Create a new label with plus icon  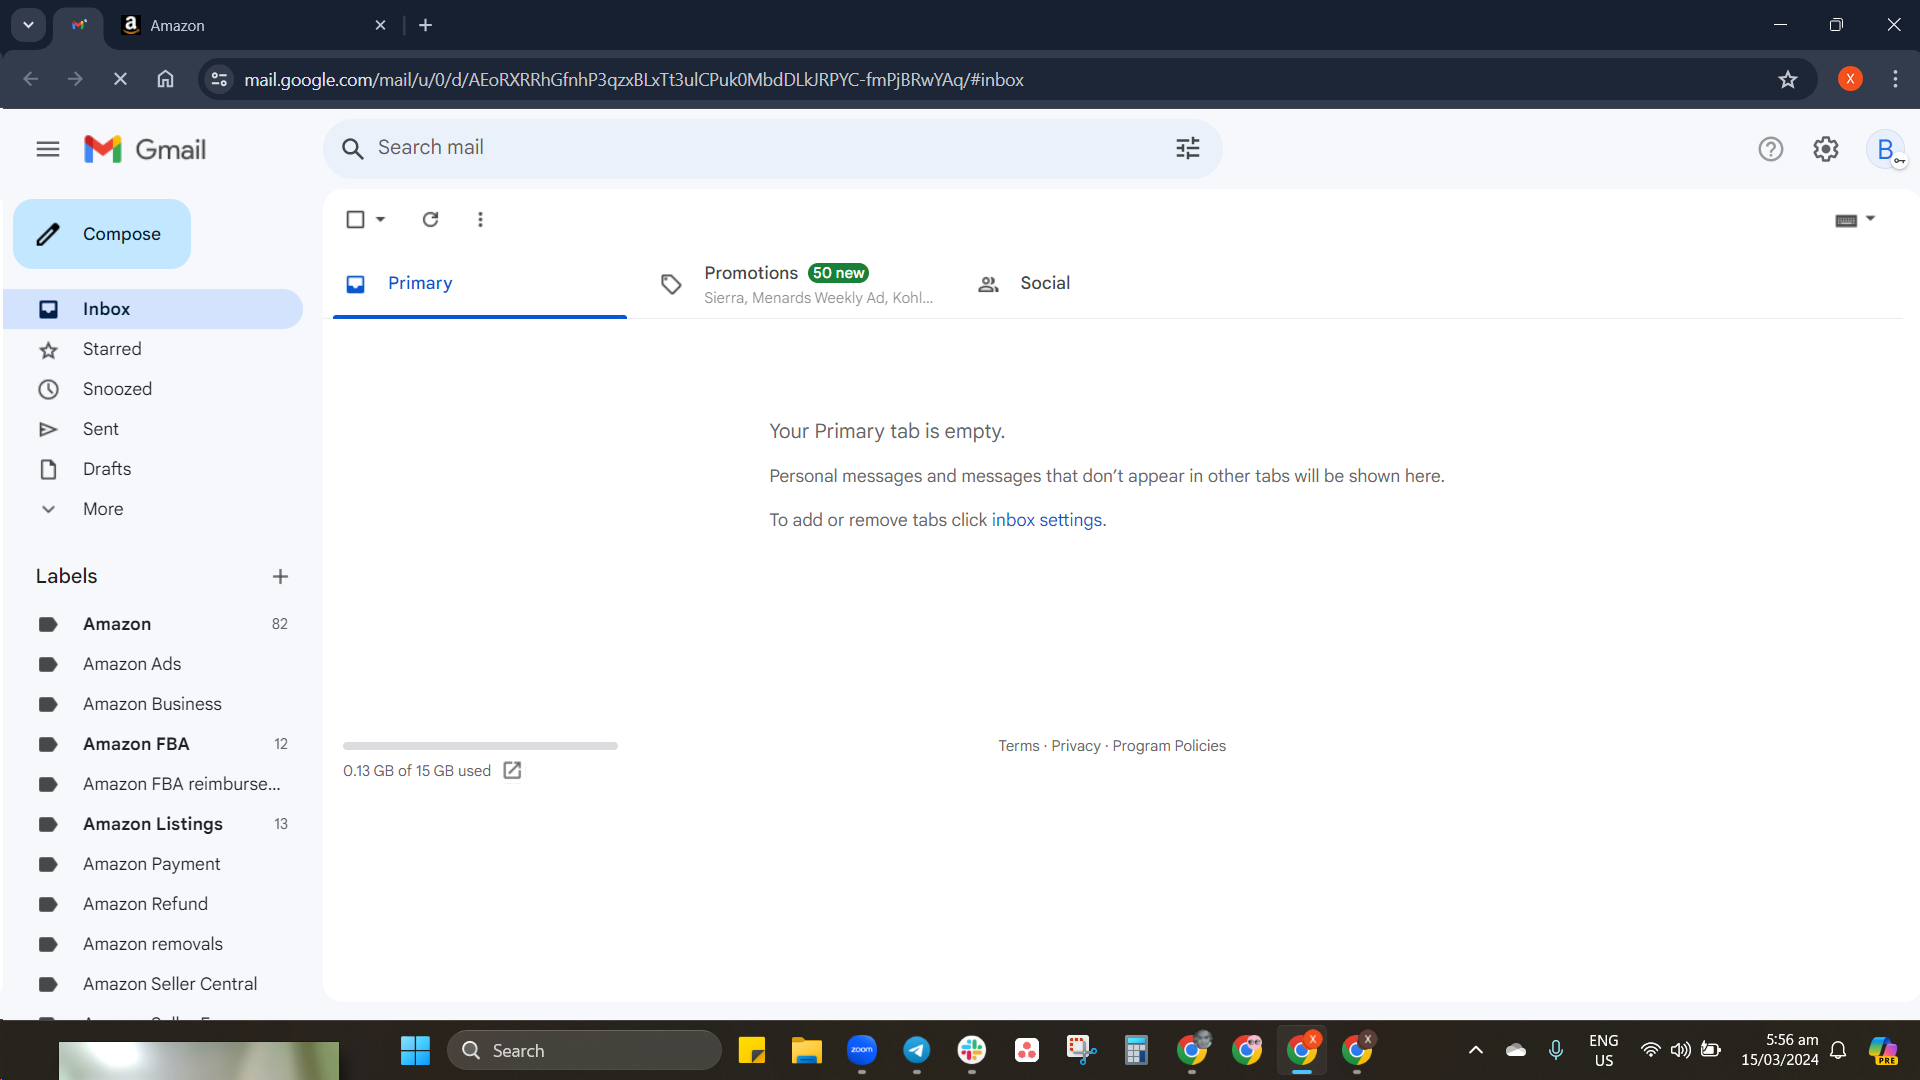(x=280, y=577)
